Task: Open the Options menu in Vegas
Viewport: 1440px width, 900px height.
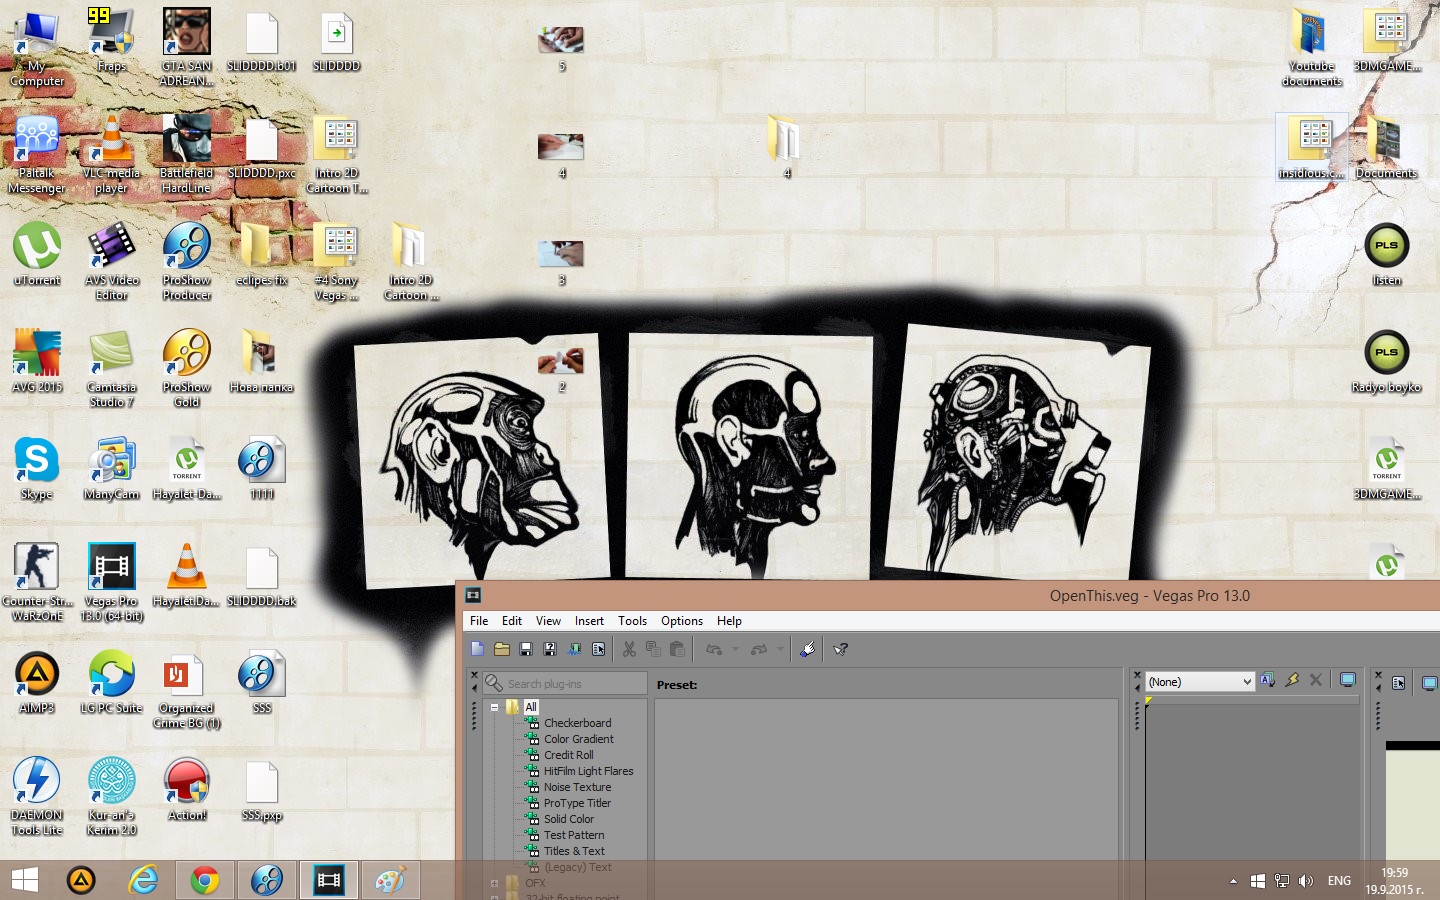Action: pos(682,621)
